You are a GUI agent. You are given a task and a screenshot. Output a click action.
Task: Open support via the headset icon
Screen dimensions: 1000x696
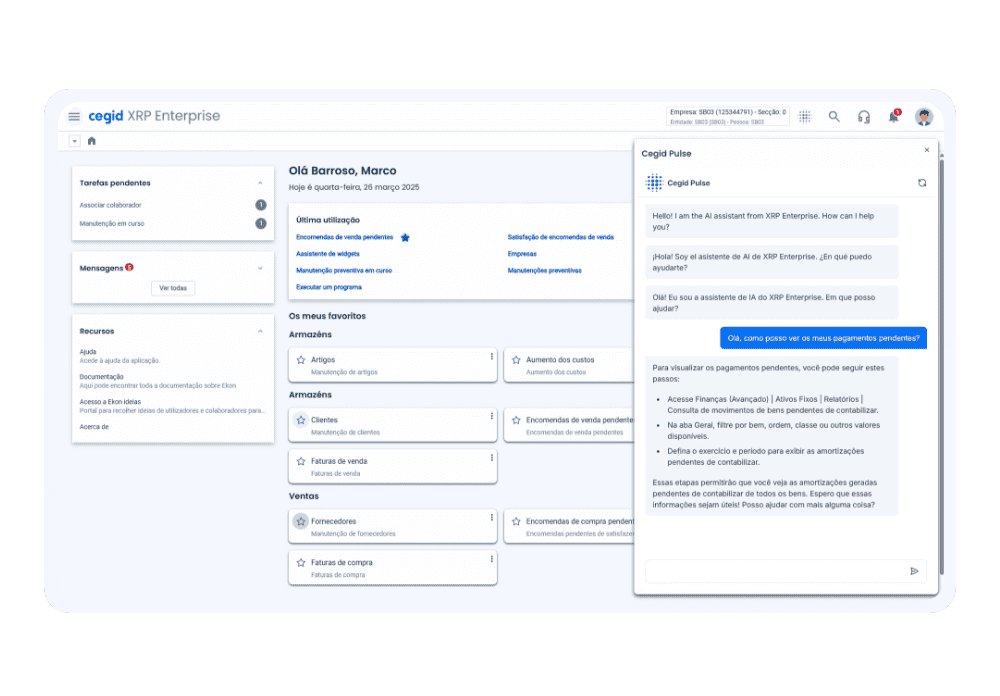point(864,117)
